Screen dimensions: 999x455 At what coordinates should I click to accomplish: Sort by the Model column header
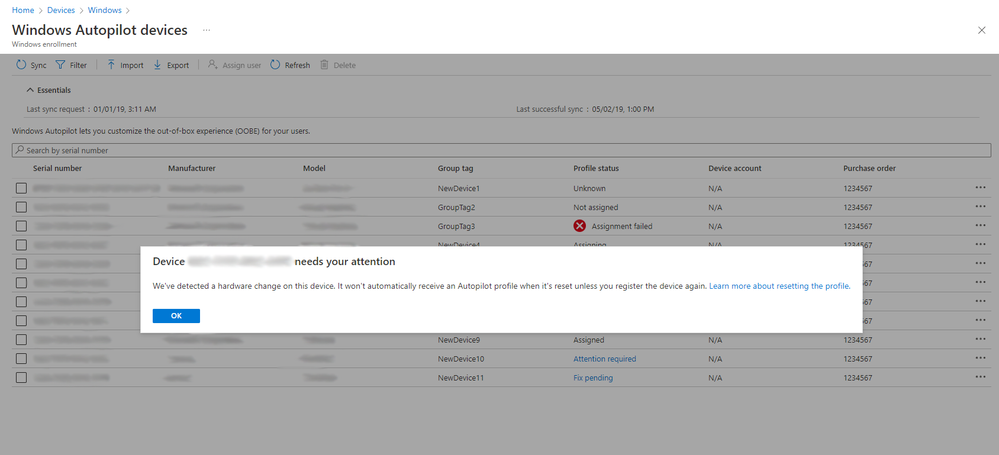[314, 168]
